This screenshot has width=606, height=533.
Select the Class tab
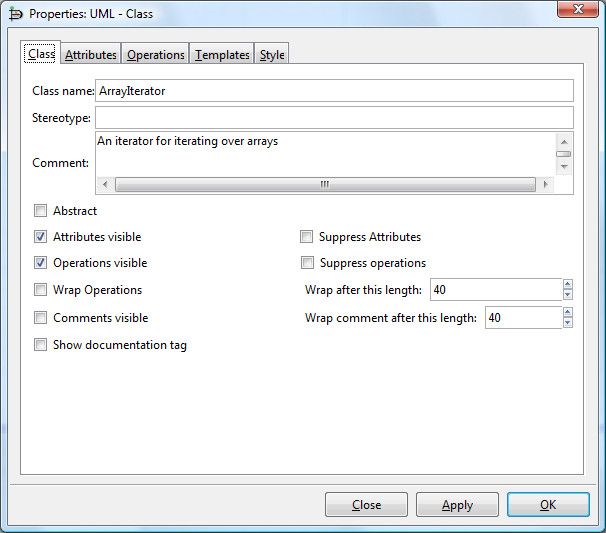click(41, 53)
